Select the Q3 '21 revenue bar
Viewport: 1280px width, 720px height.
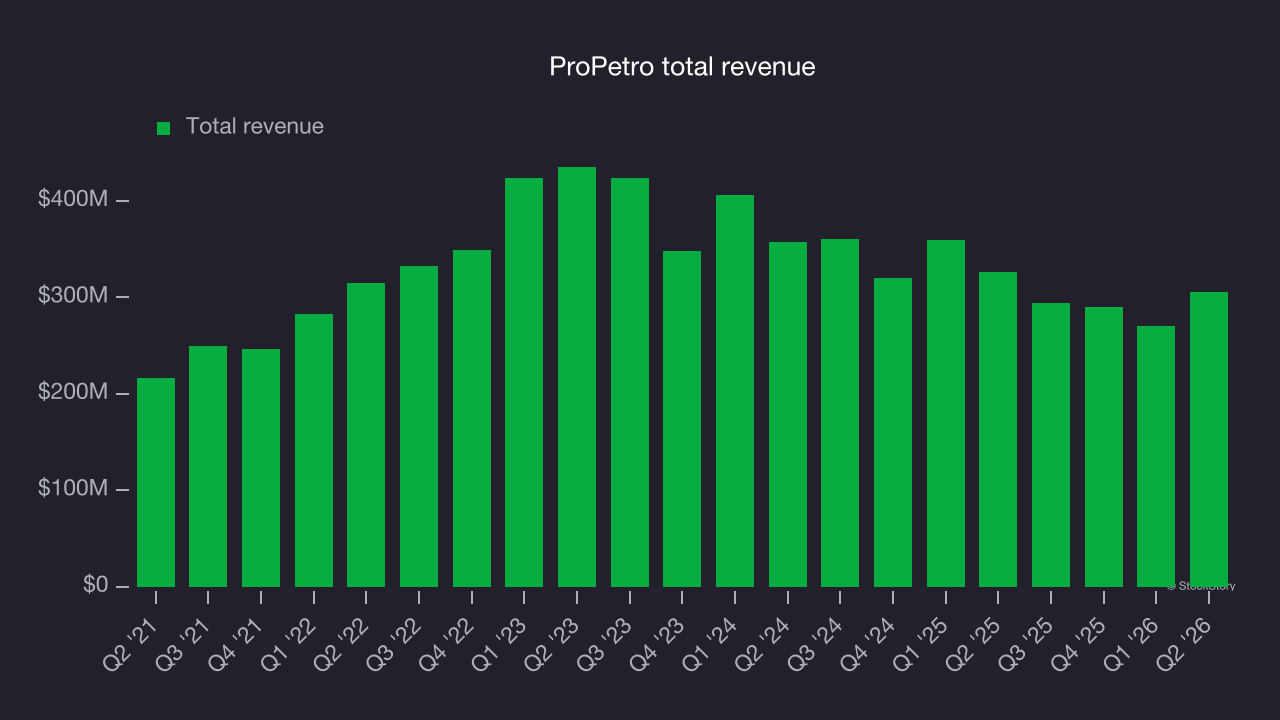pos(208,466)
